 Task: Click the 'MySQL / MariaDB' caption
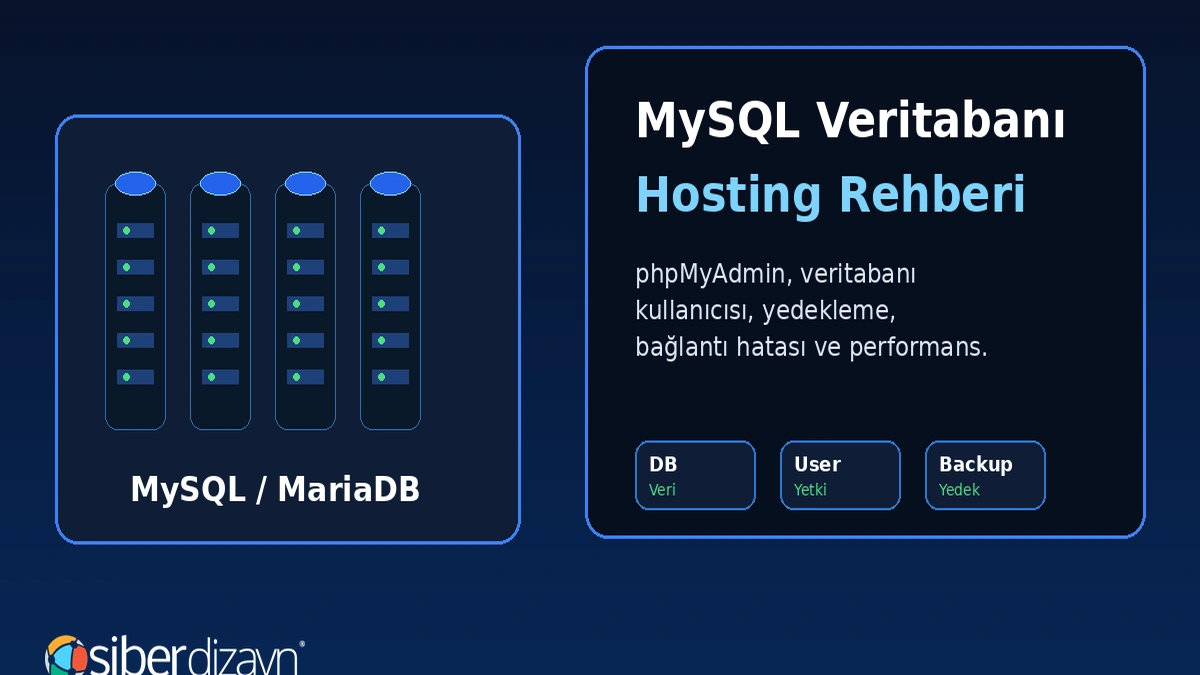[275, 490]
